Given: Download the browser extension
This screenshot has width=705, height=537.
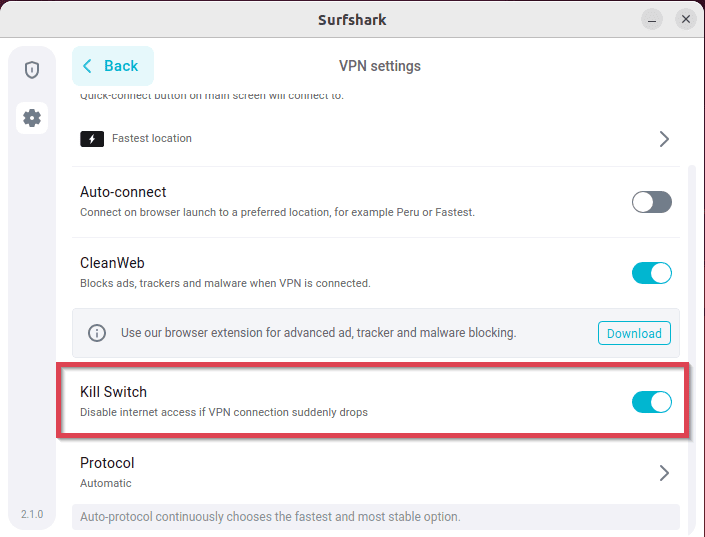Looking at the screenshot, I should pyautogui.click(x=634, y=333).
